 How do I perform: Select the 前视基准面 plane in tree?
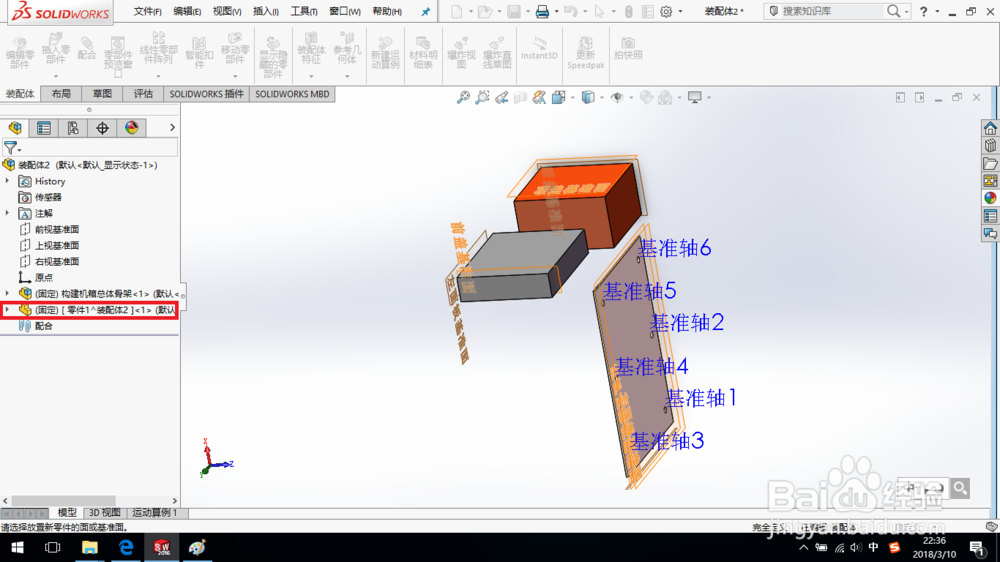click(56, 229)
